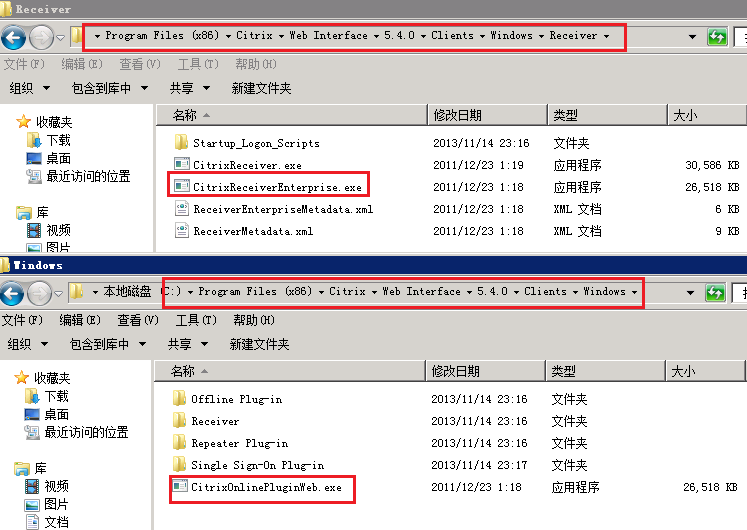
Task: Click Clients breadcrumb in the Receiver window address bar
Action: pyautogui.click(x=453, y=35)
